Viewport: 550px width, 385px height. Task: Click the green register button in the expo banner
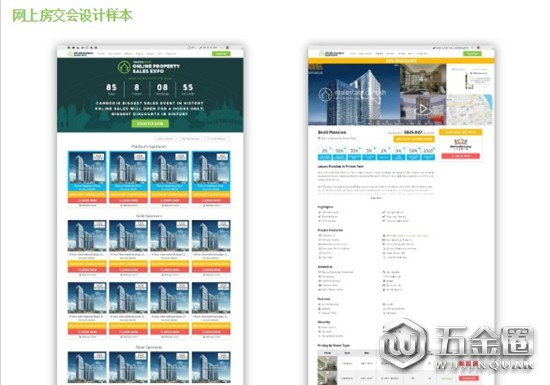(x=150, y=123)
